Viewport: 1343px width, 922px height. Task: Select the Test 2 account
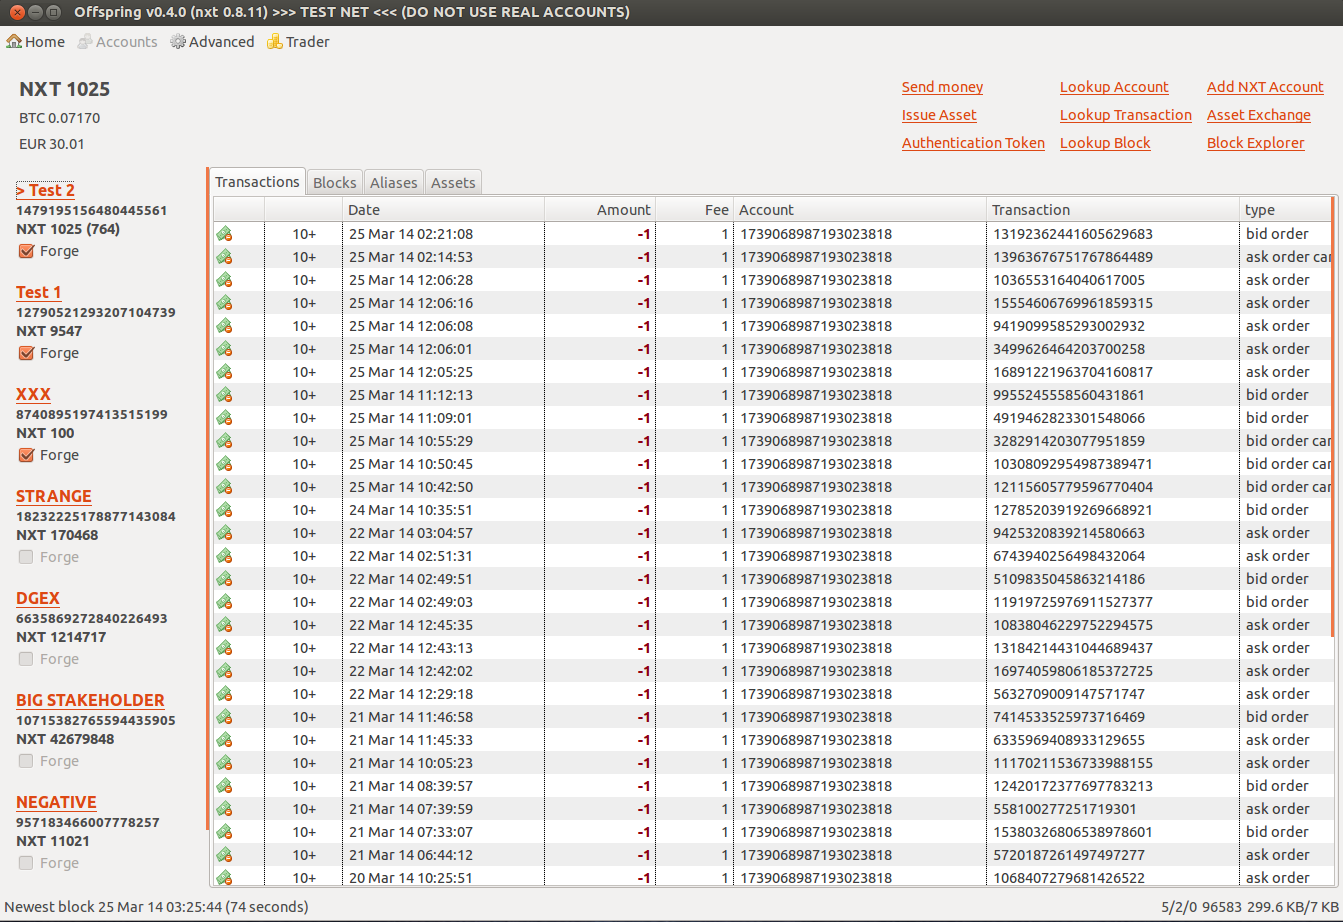point(45,190)
